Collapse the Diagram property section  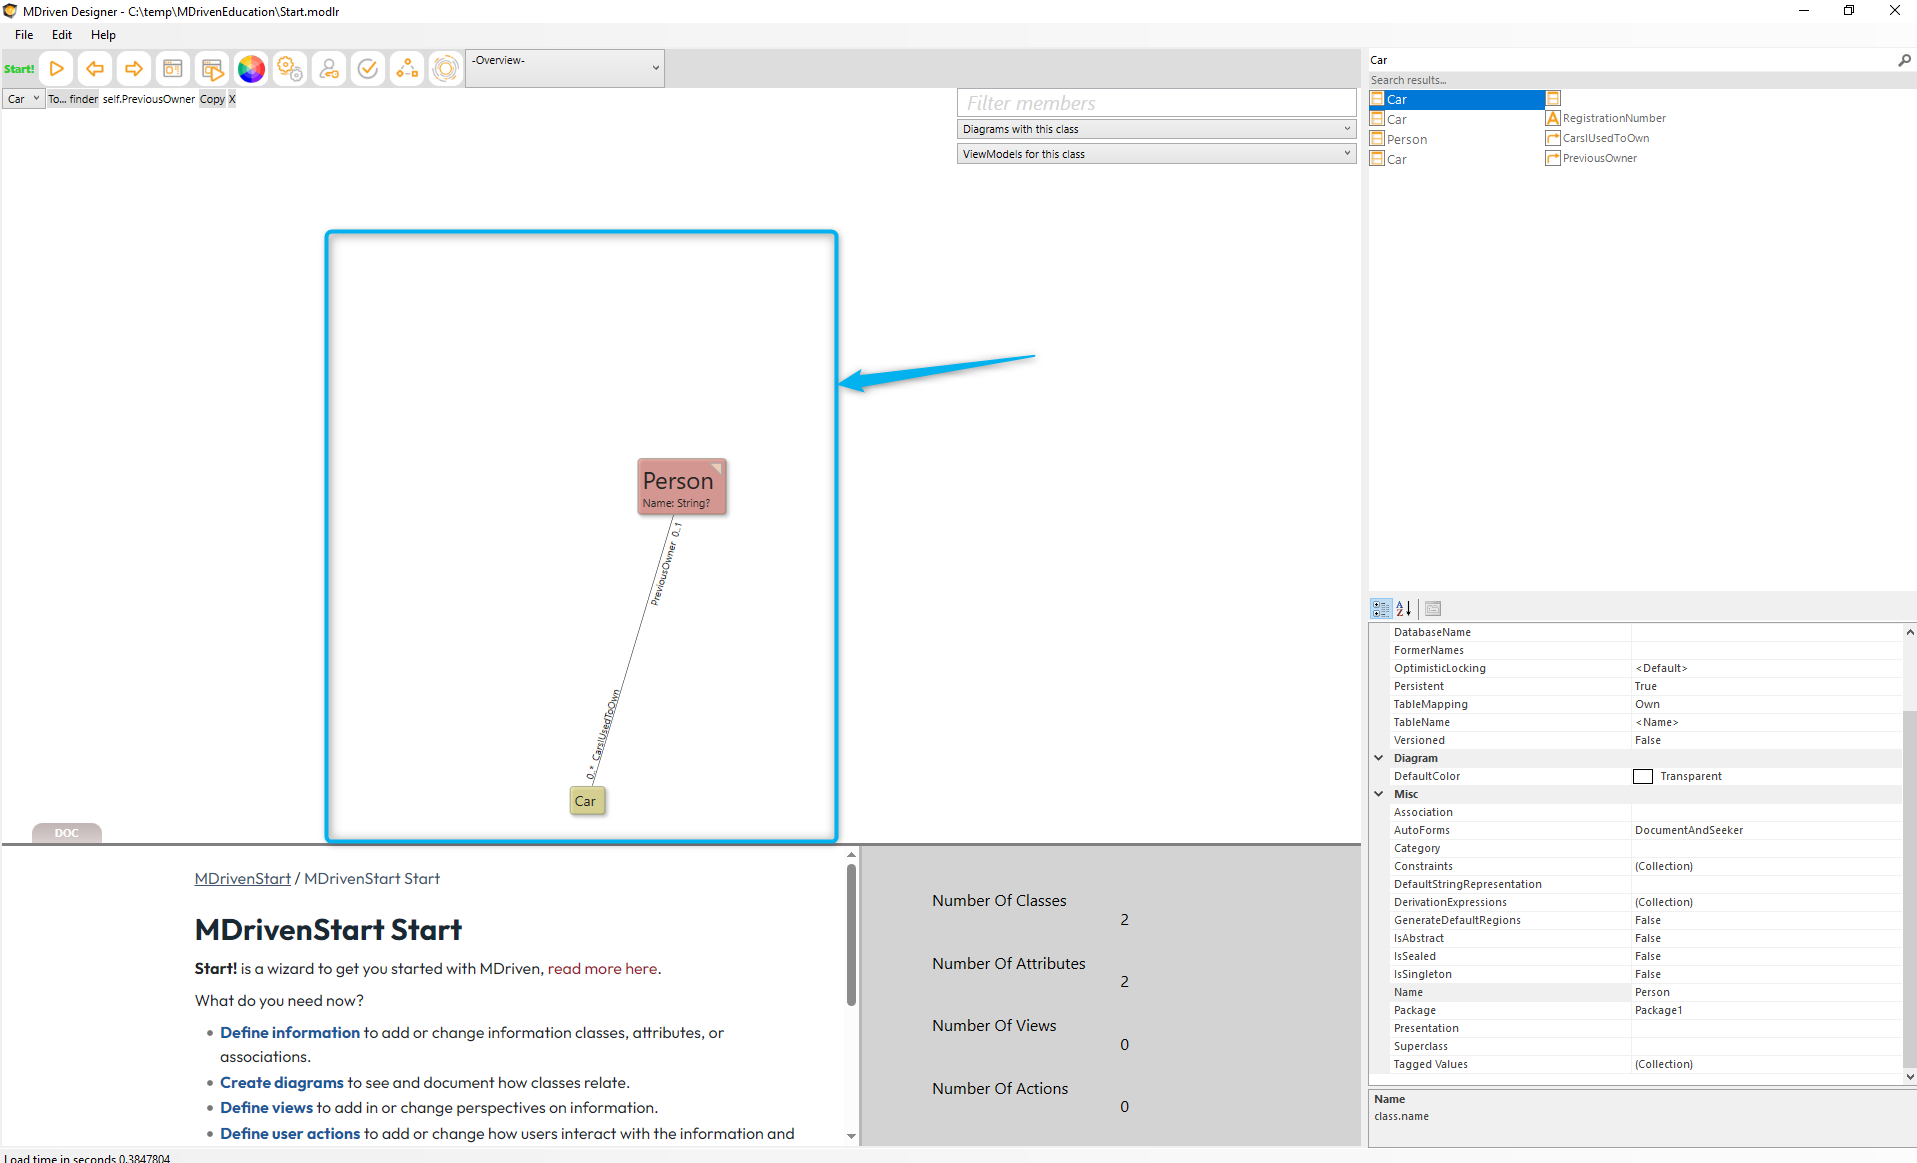[1379, 758]
